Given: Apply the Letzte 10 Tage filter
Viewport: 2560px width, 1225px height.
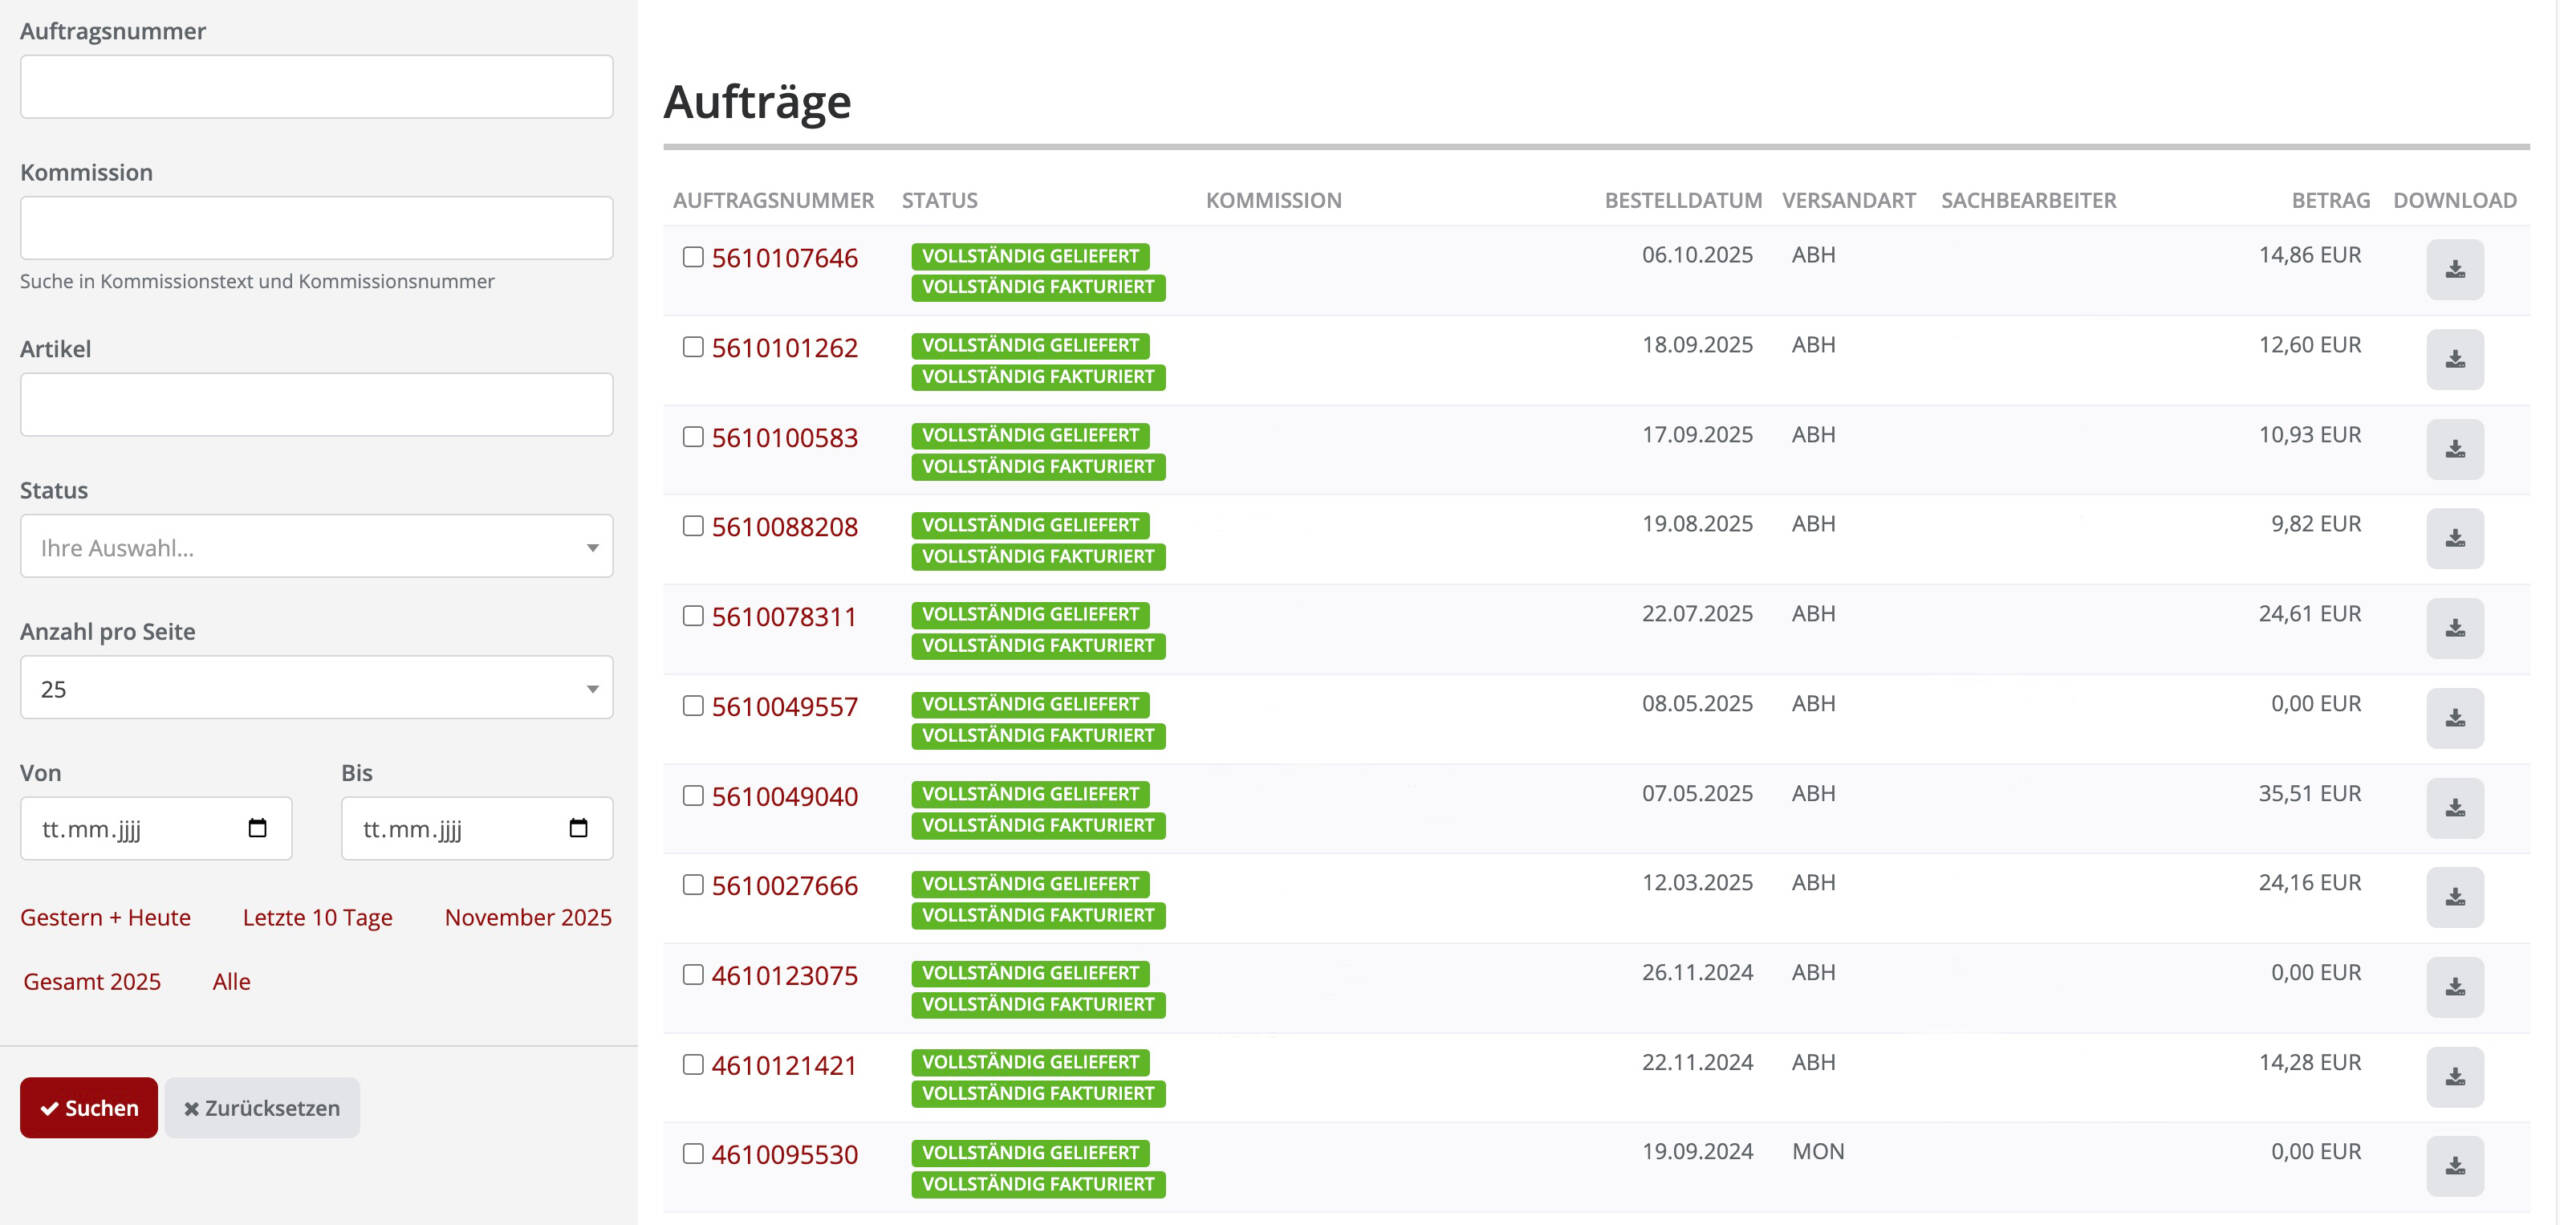Looking at the screenshot, I should pos(317,917).
